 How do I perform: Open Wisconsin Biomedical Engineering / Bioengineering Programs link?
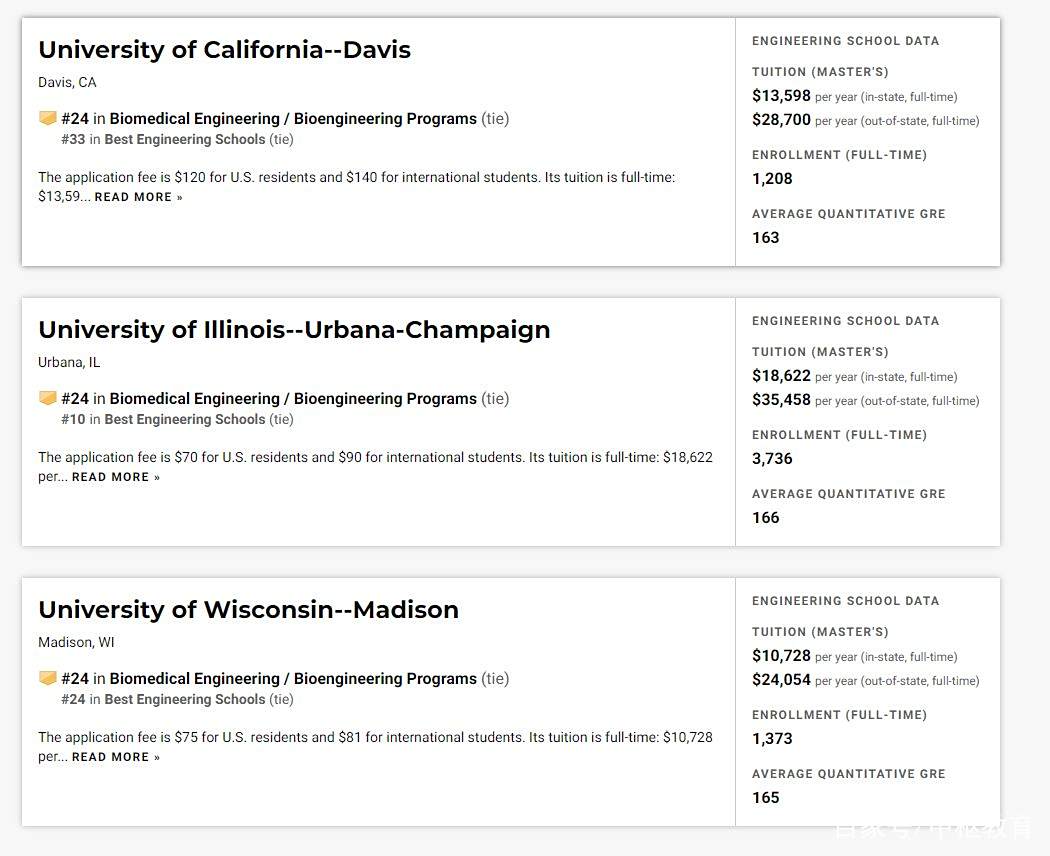[x=293, y=679]
